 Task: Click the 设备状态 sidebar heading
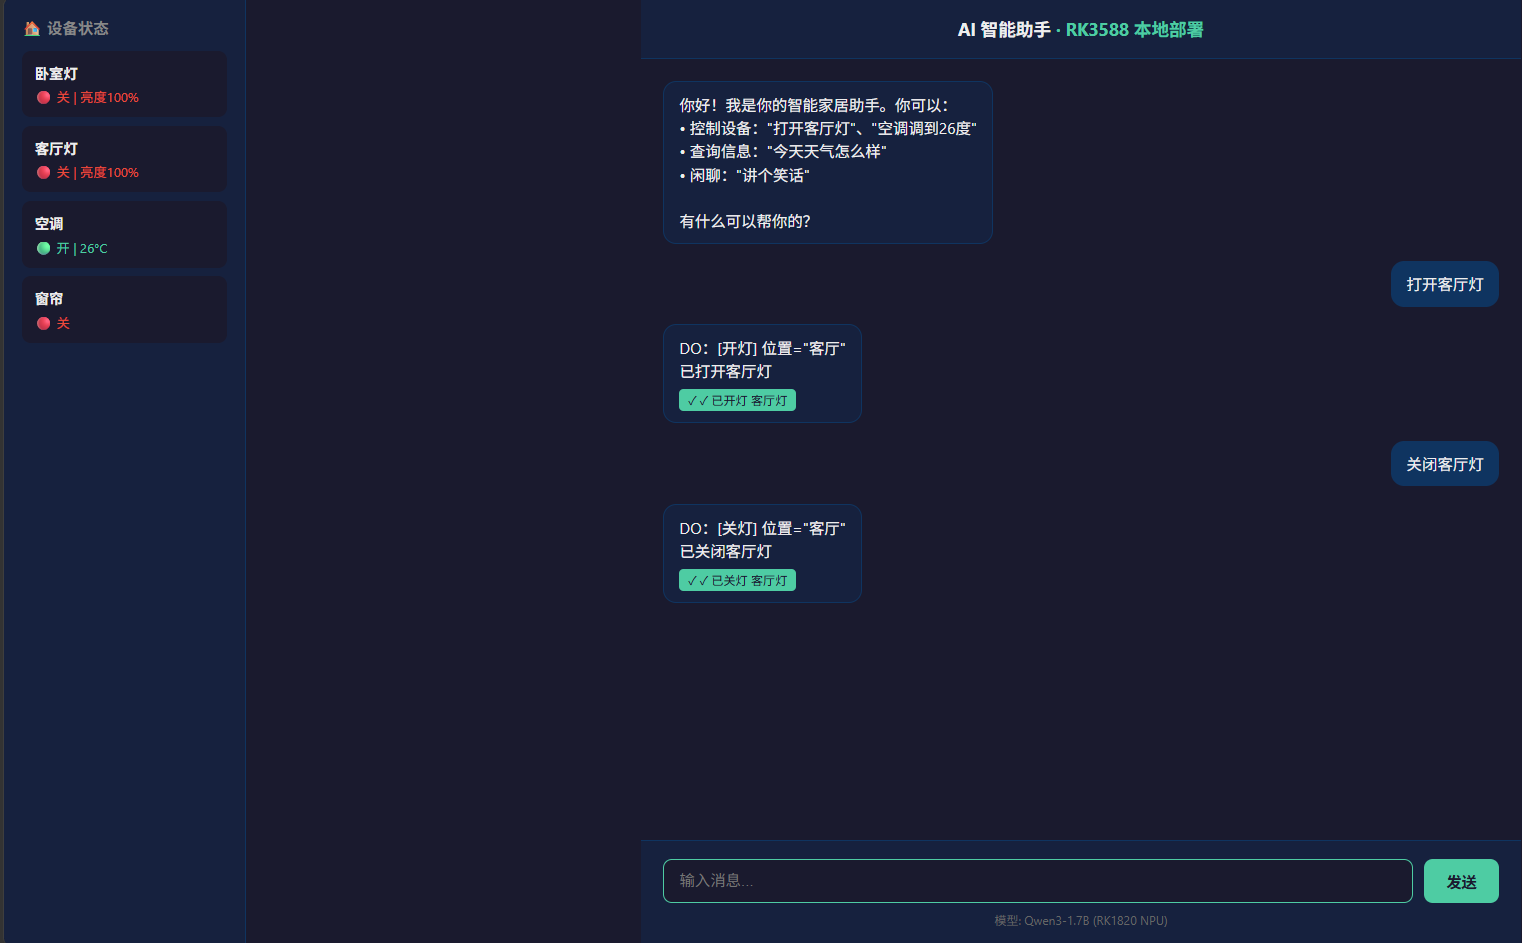[78, 29]
